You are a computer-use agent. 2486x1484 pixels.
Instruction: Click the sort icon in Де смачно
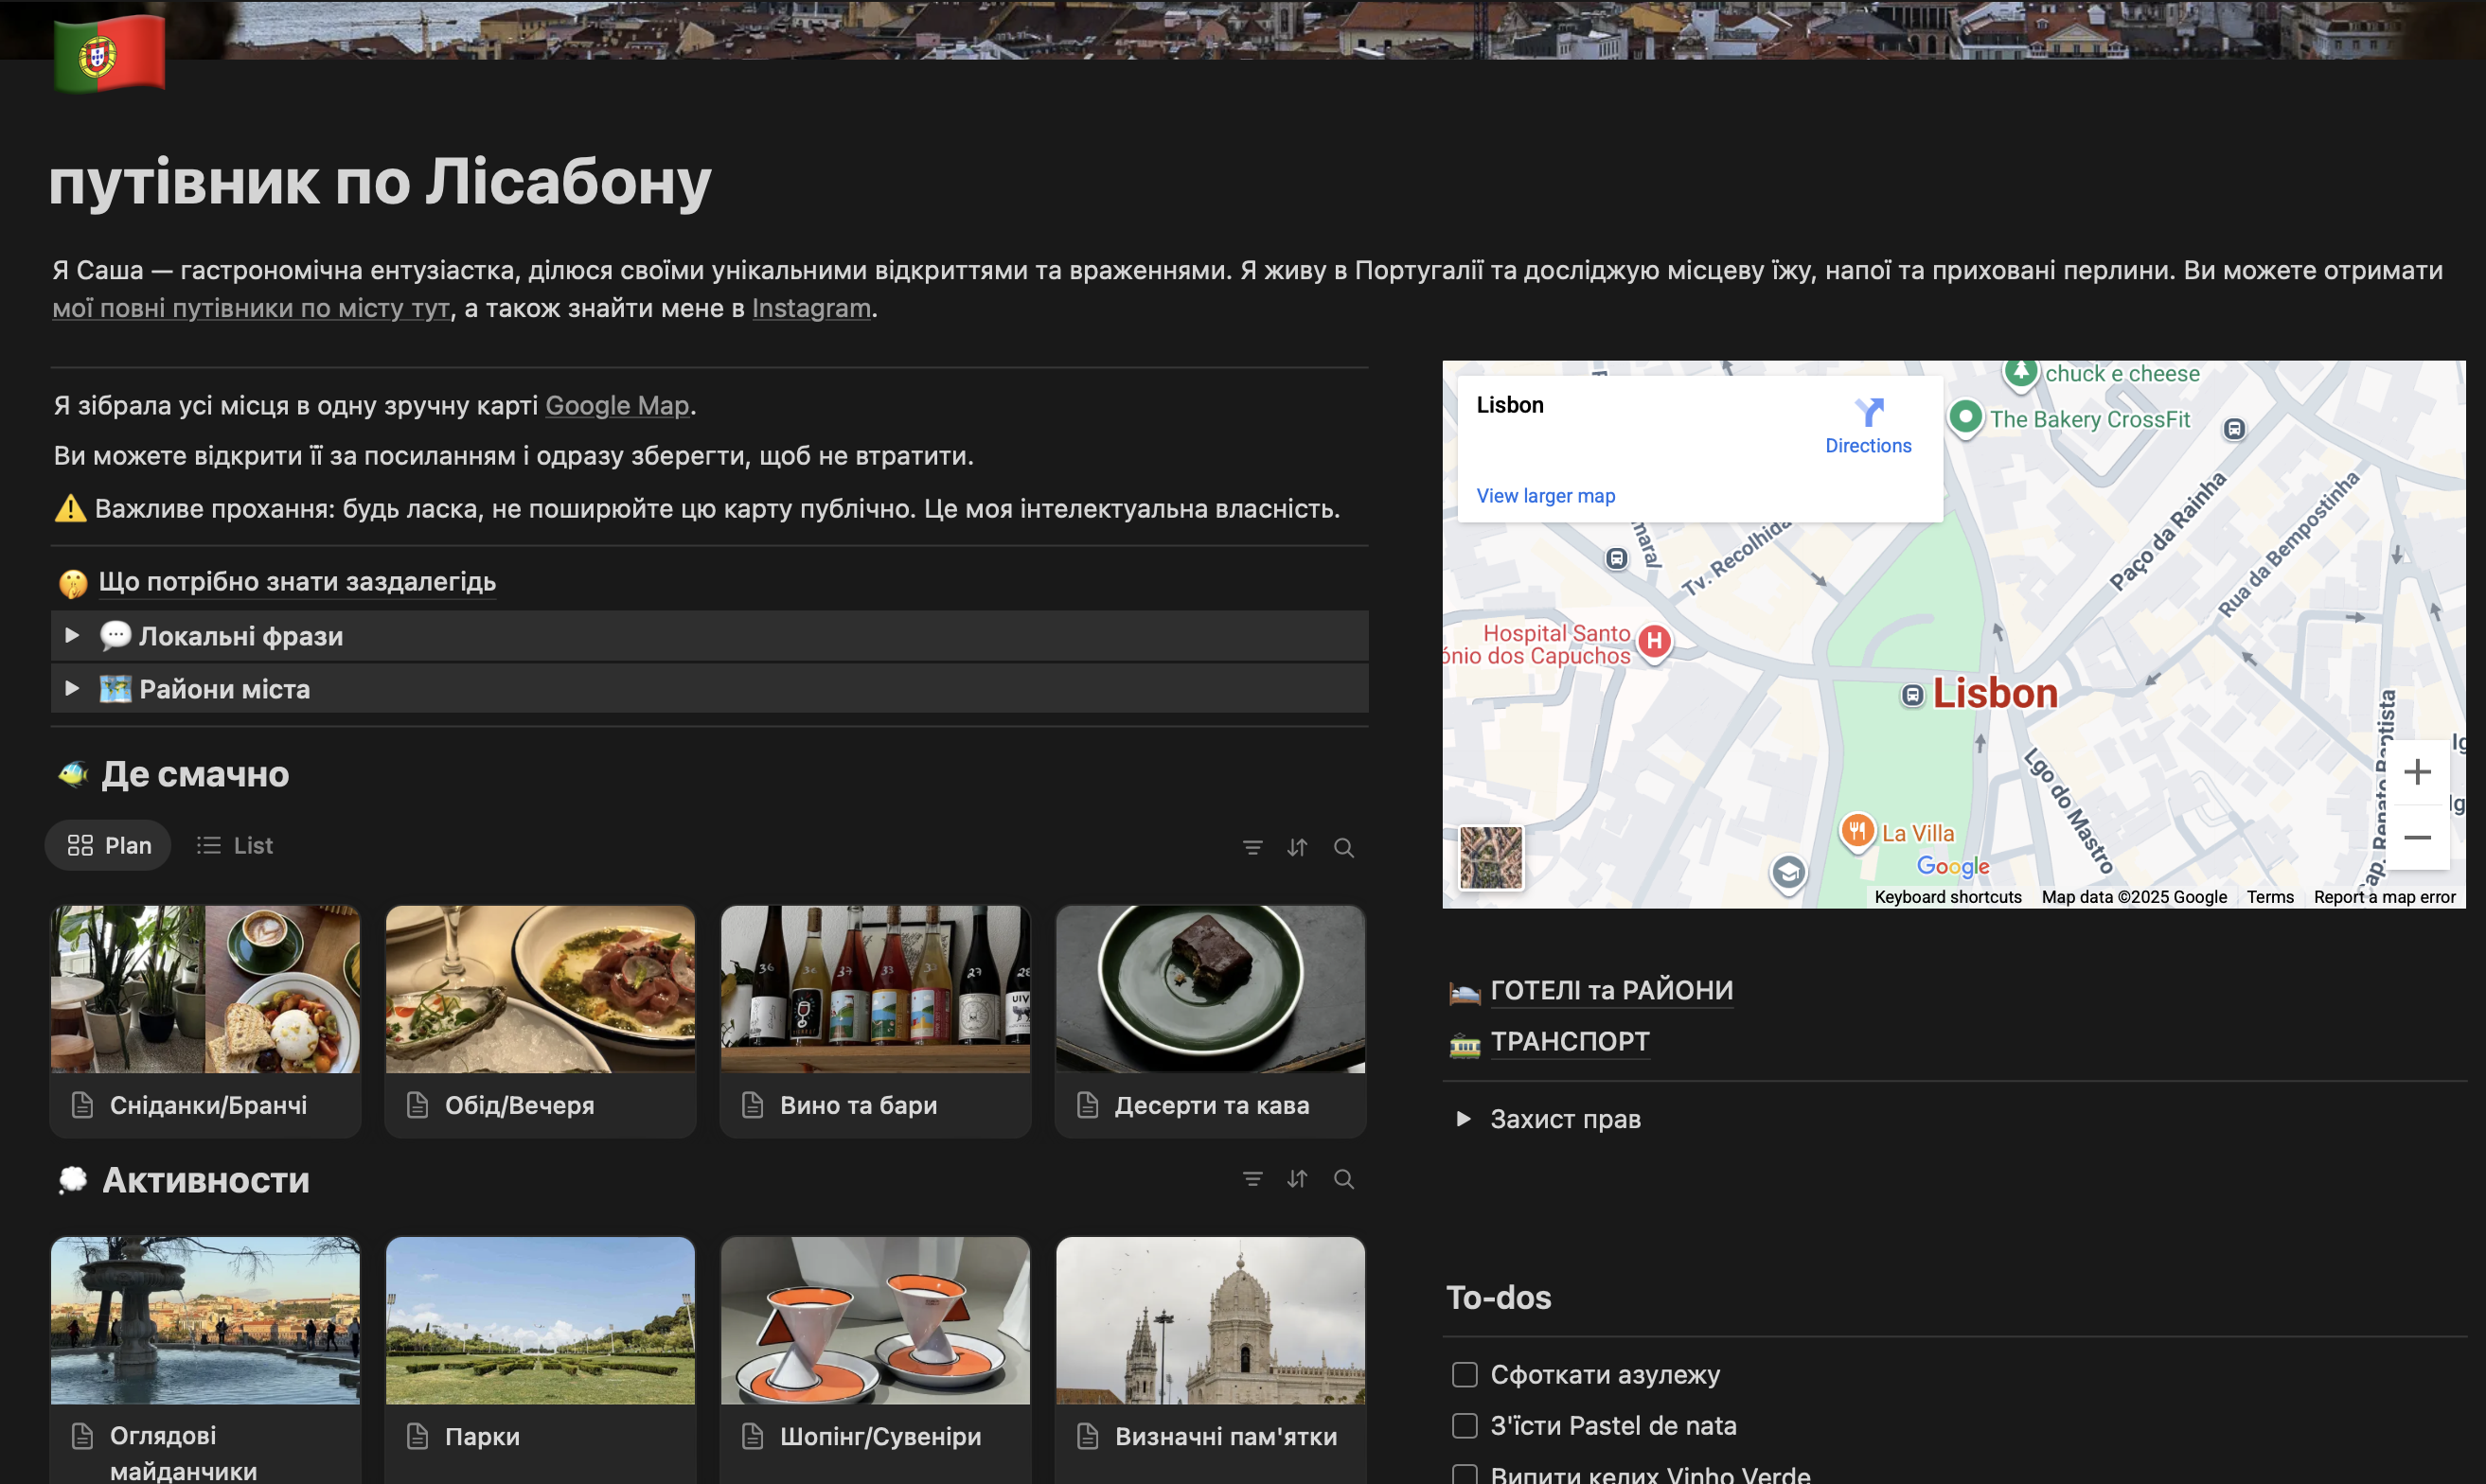(x=1297, y=848)
